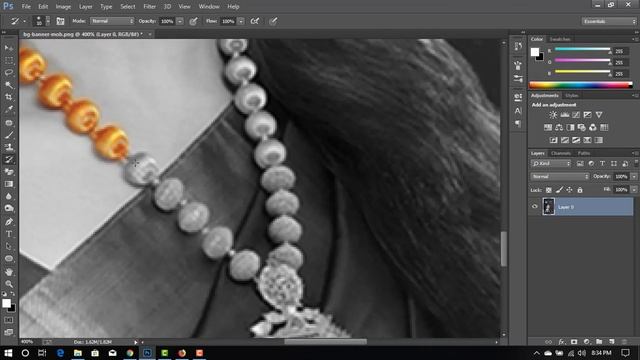Open Flow slider arrow

[x=241, y=21]
